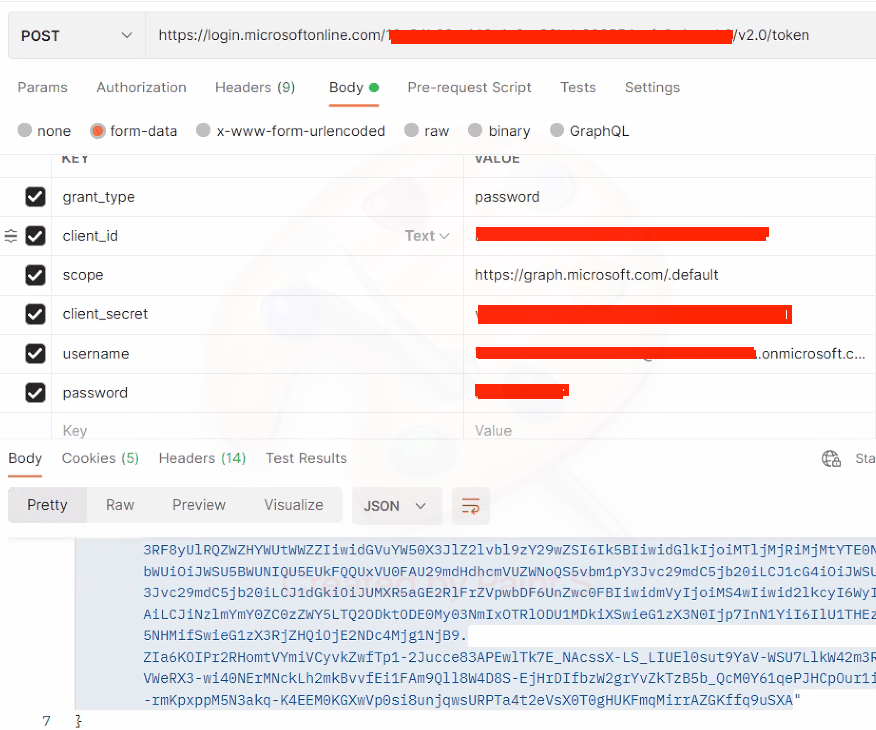Viewport: 876px width, 730px height.
Task: Switch response view to Raw
Action: 119,506
